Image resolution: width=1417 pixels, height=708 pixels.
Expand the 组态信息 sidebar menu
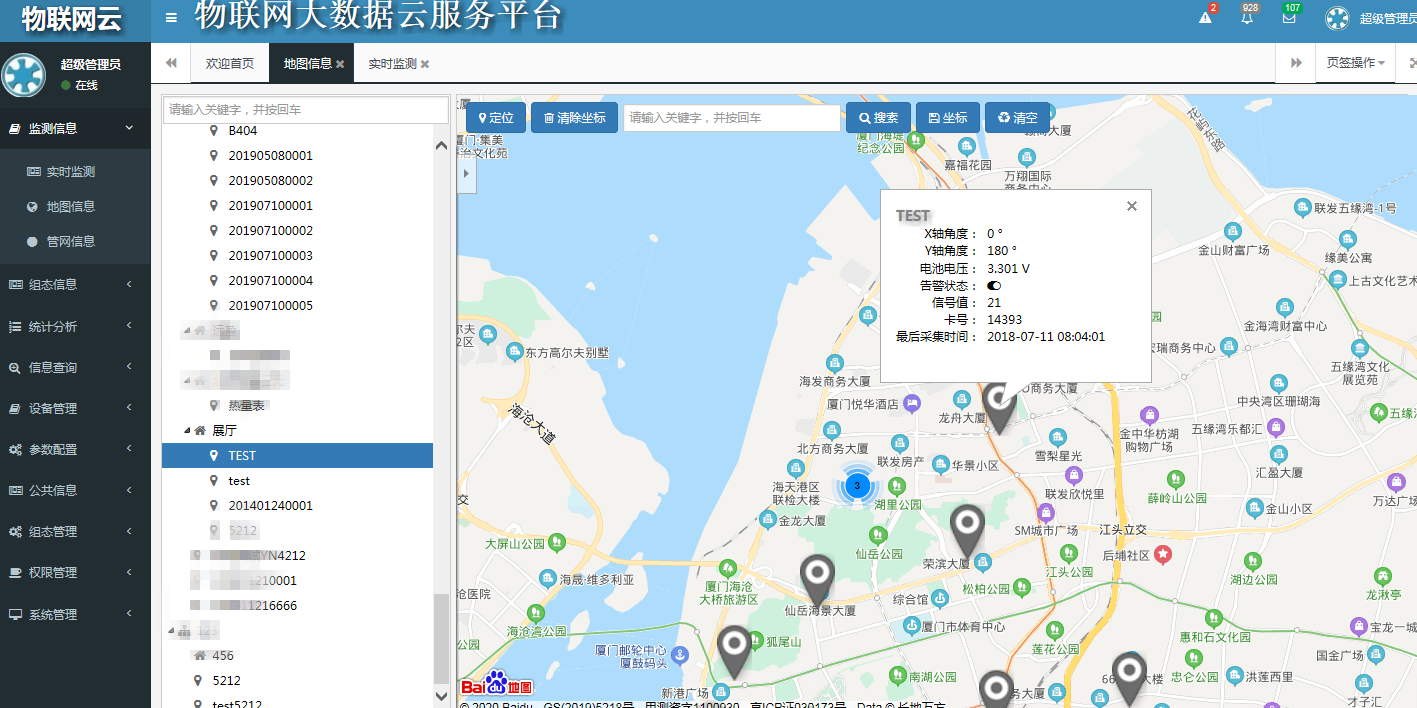75,284
